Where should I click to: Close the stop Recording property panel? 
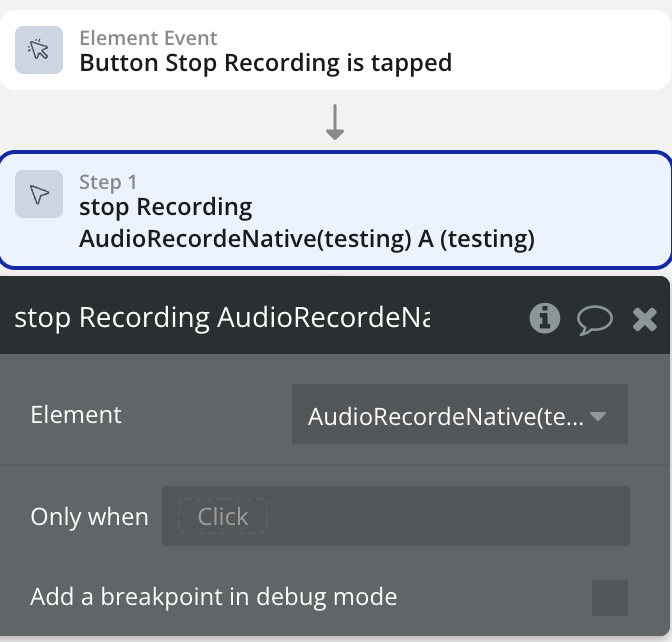click(645, 319)
